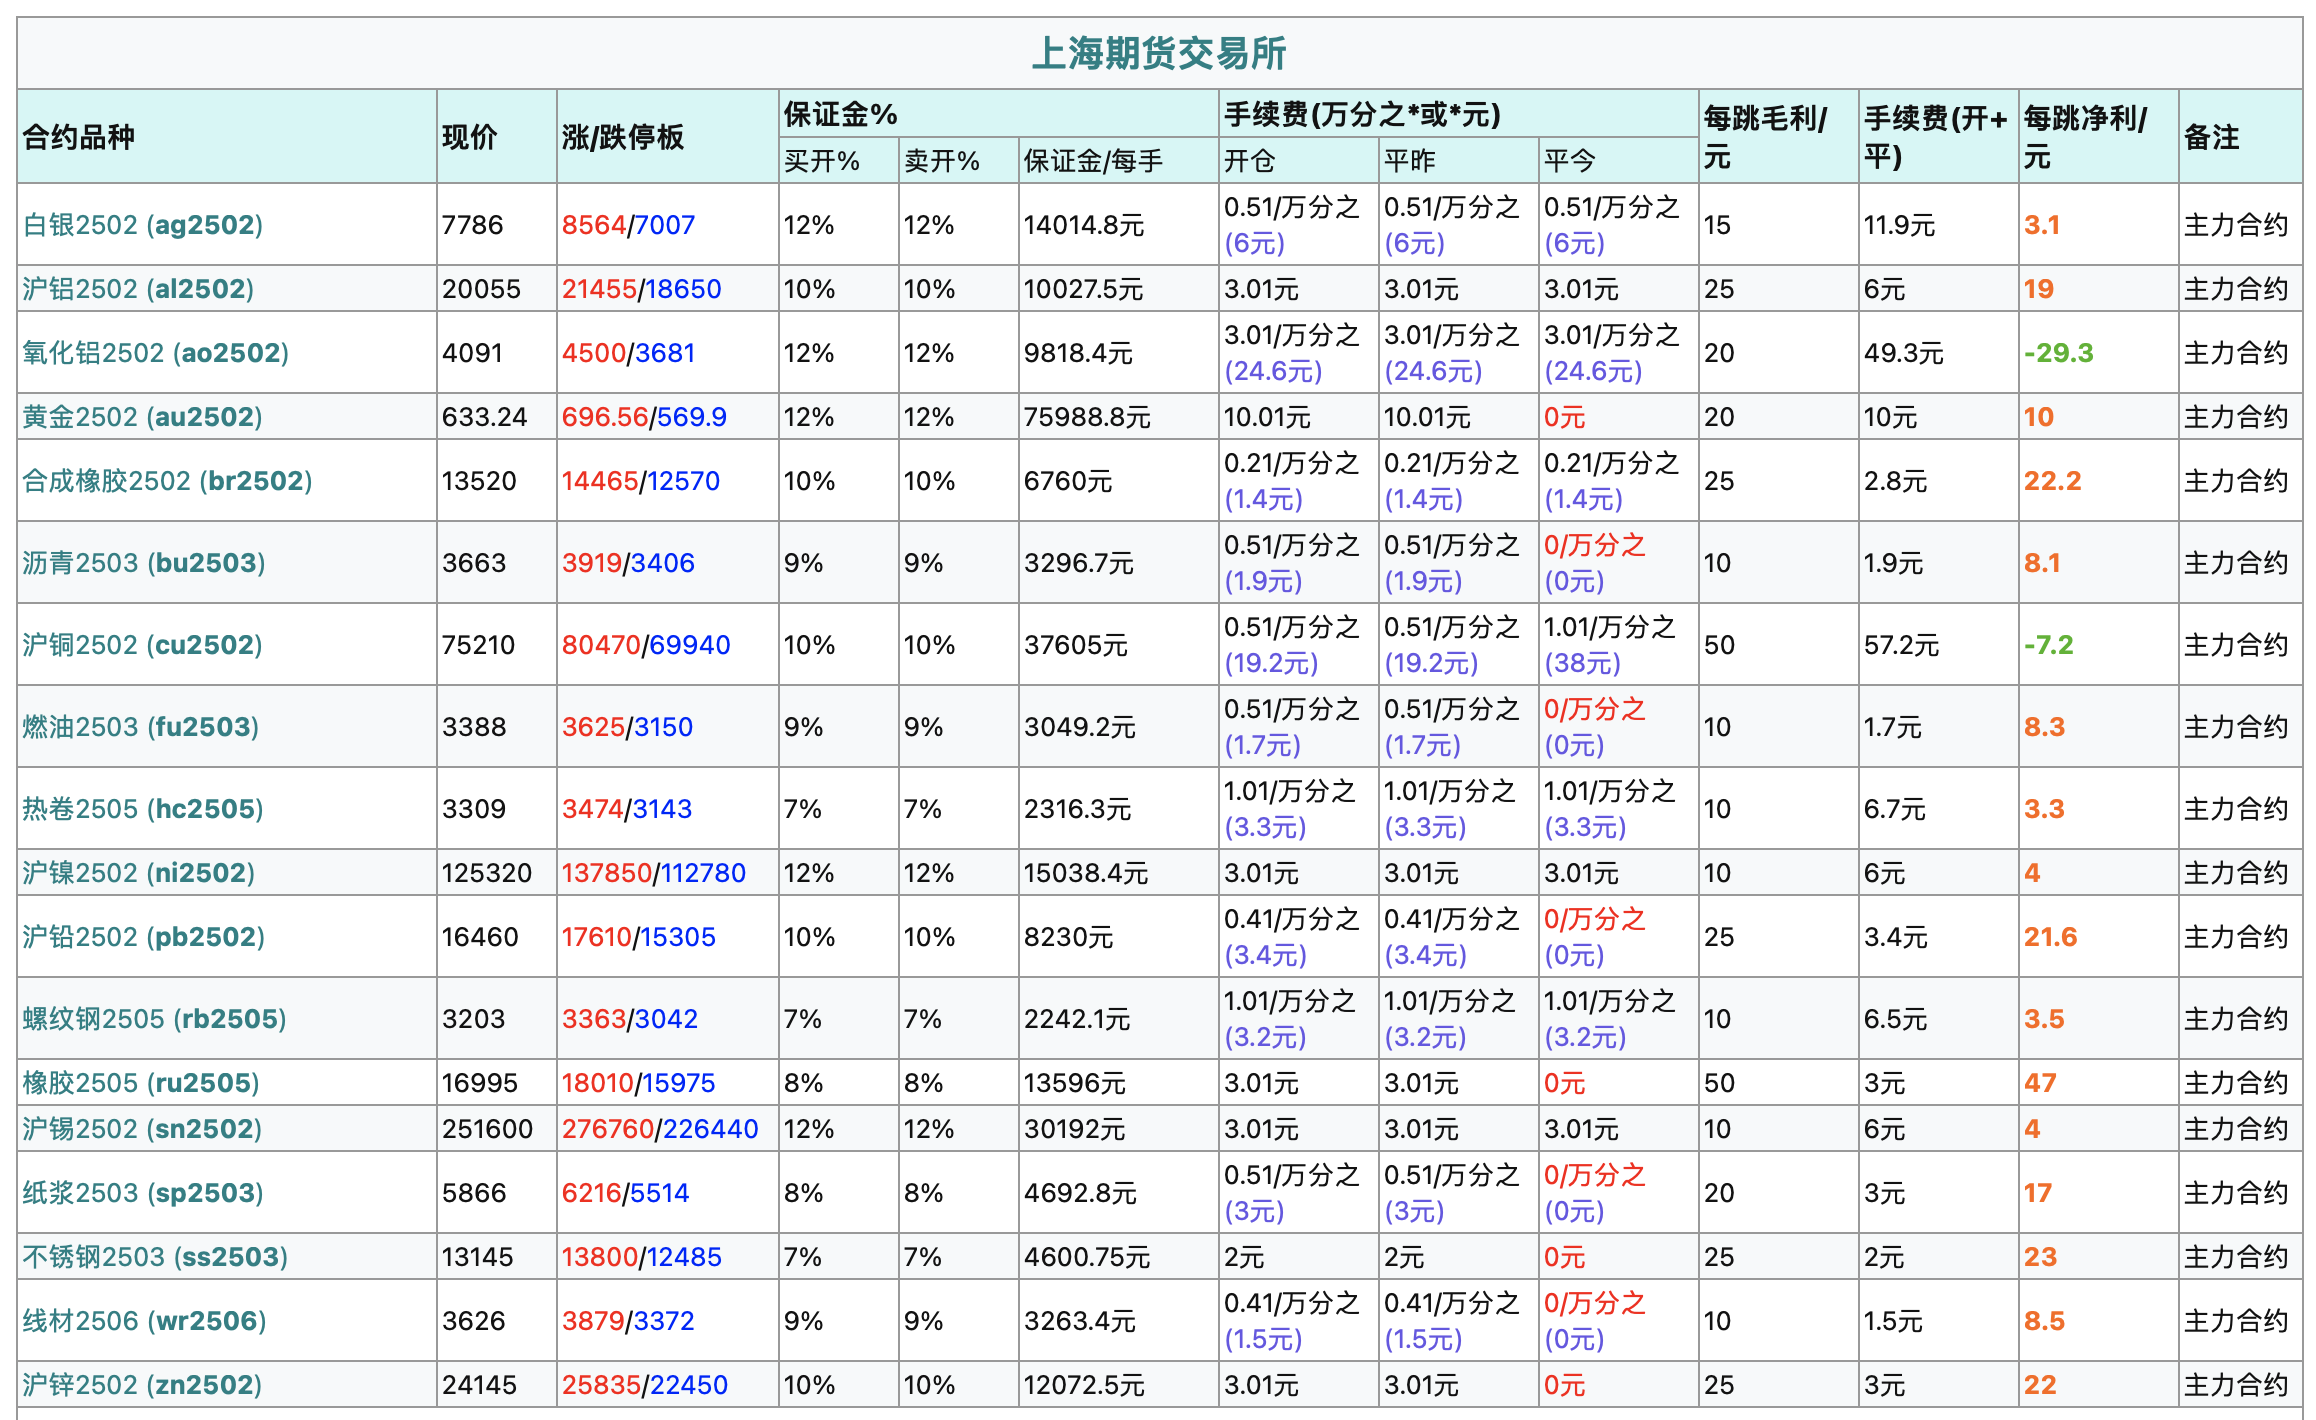Screen dimensions: 2316x1420
Task: Open the 合成橡胶2502 (br2502) contract link
Action: (167, 481)
